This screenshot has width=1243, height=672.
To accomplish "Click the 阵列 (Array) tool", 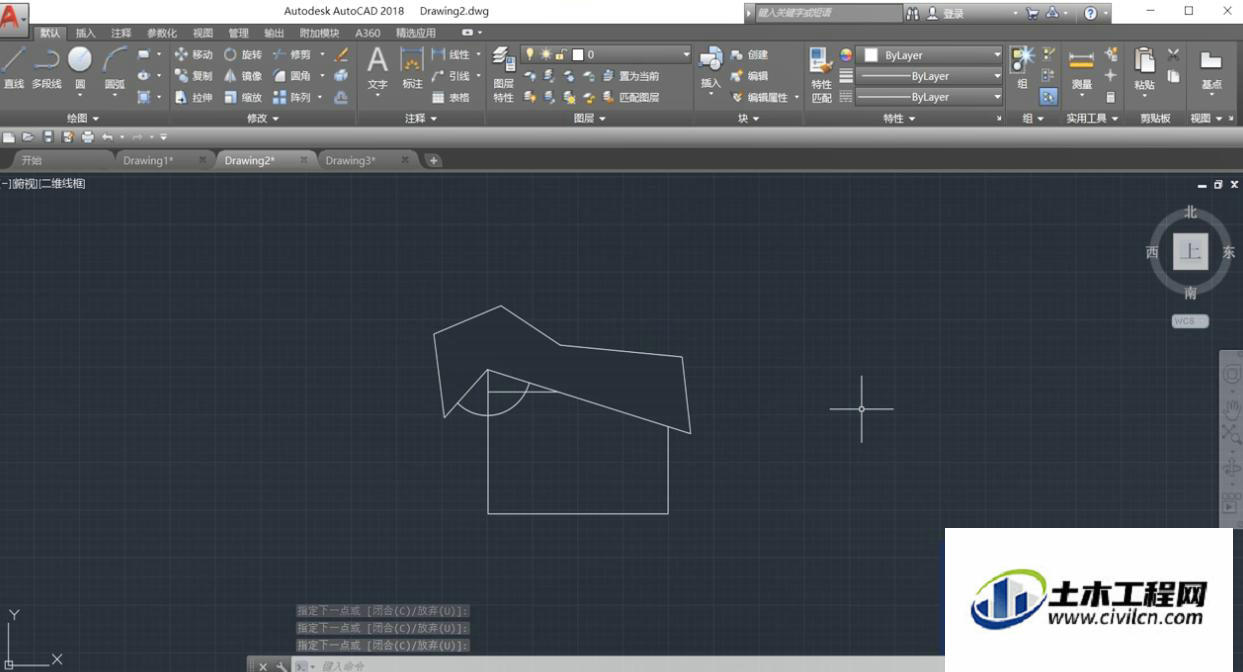I will tap(291, 97).
